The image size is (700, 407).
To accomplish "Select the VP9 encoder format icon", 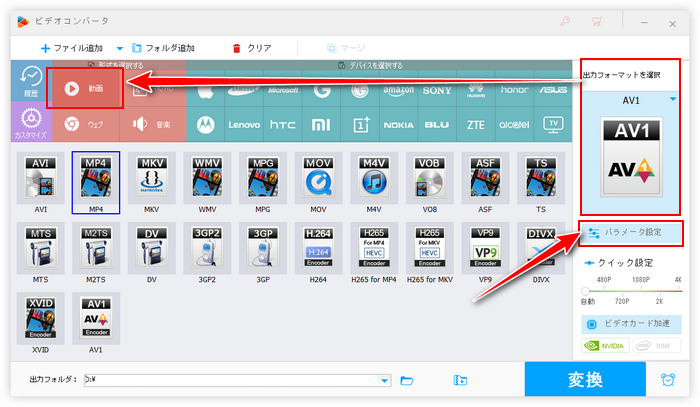I will point(485,248).
